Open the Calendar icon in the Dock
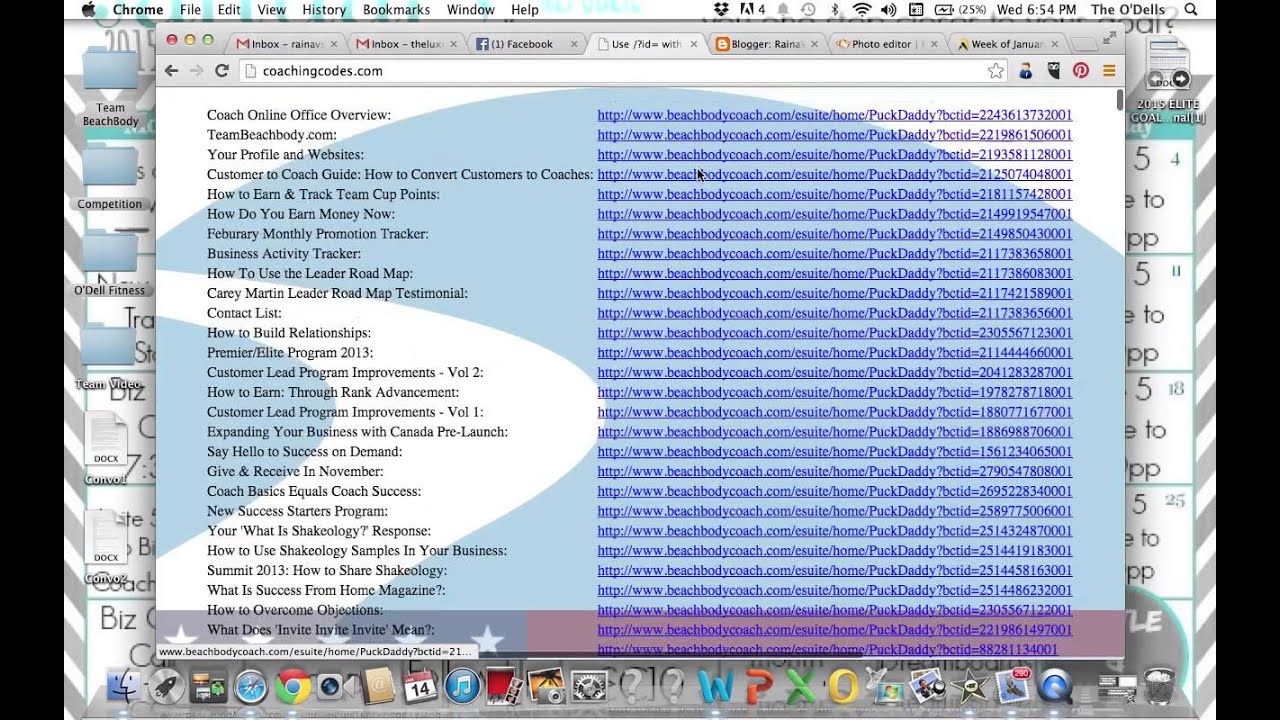Screen dimensions: 1280x720 coord(420,686)
